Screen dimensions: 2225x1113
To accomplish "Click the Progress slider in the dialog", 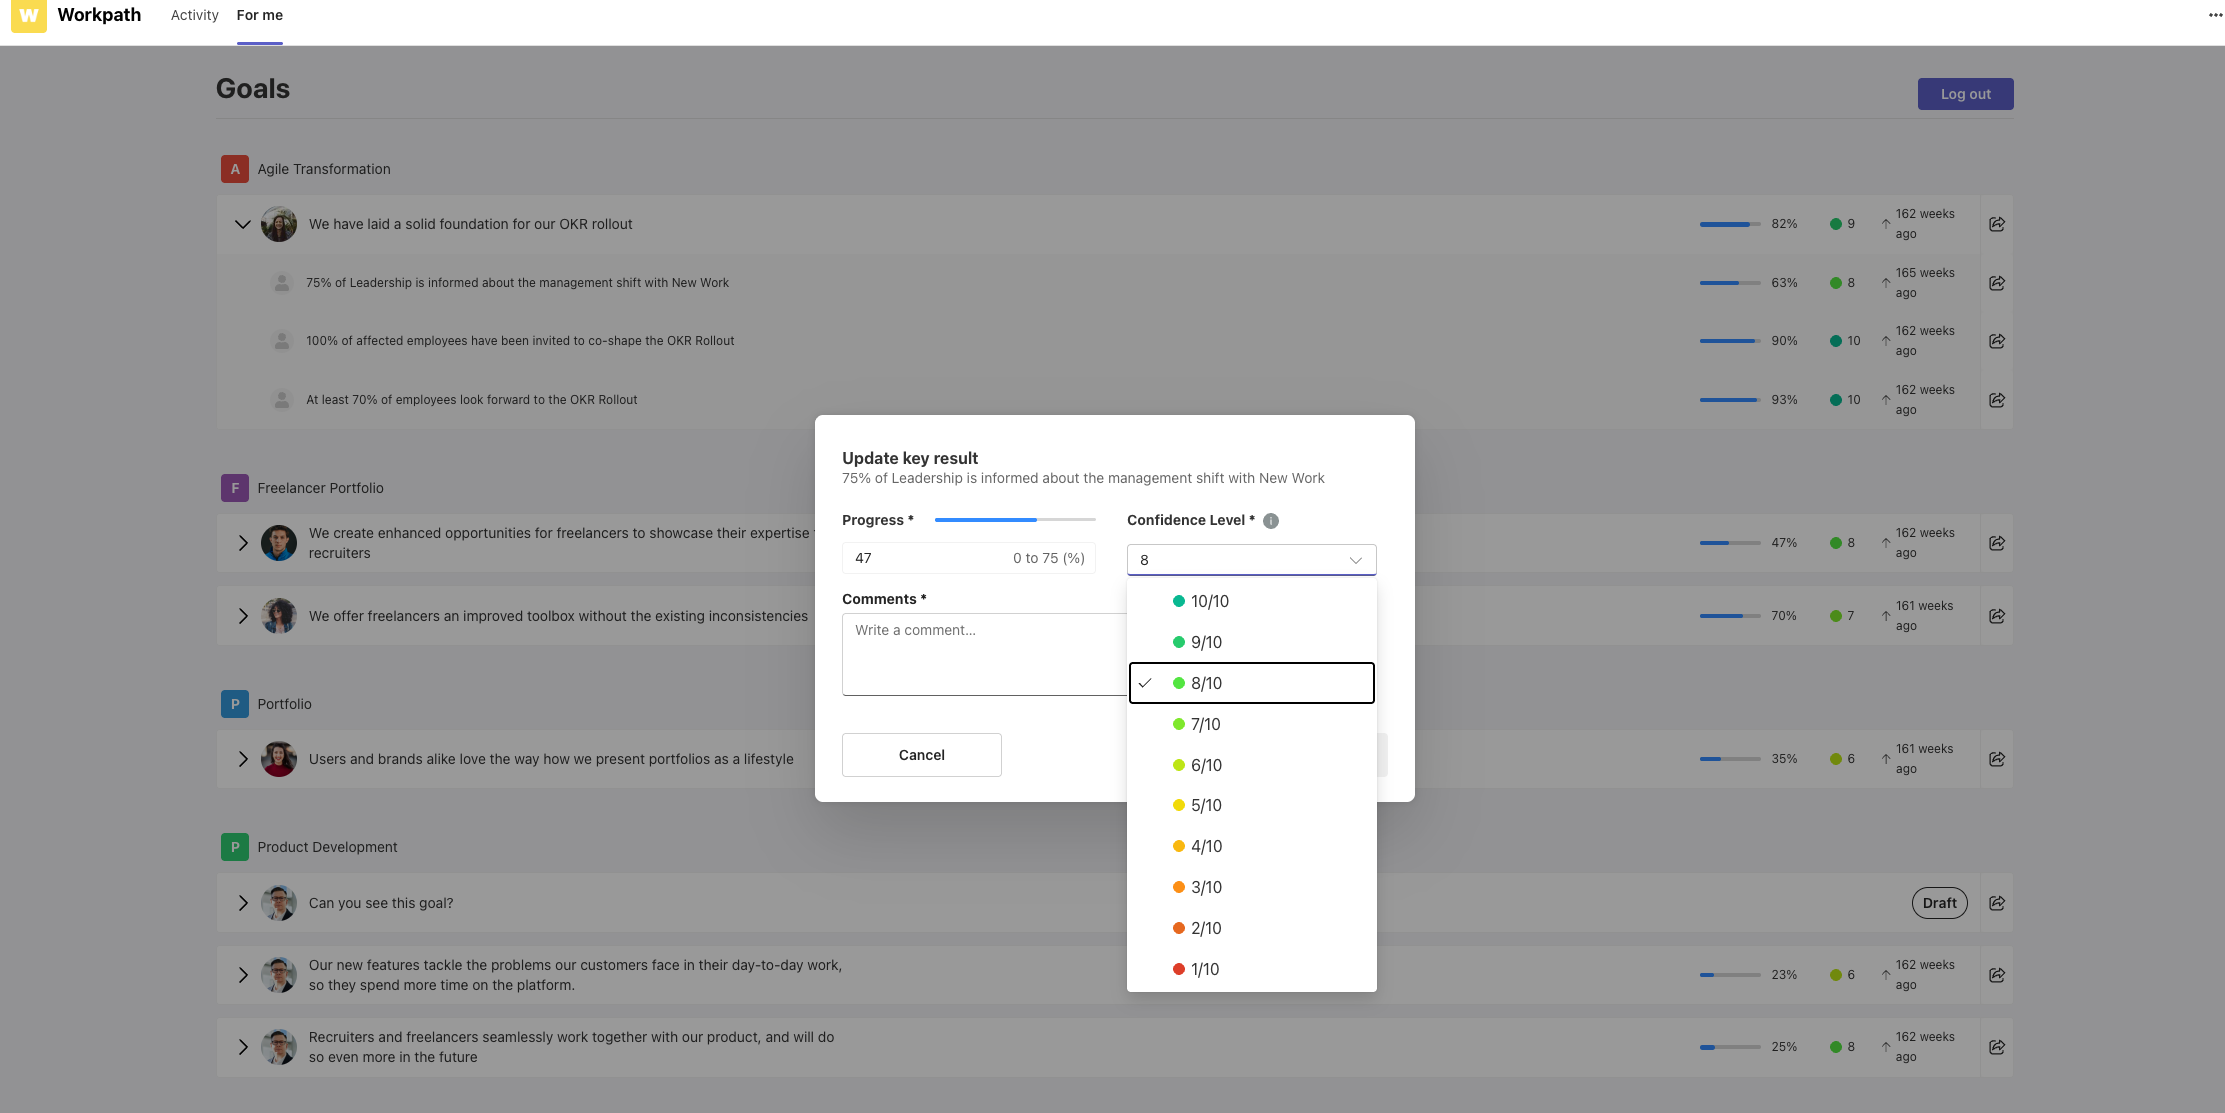I will (x=1015, y=520).
